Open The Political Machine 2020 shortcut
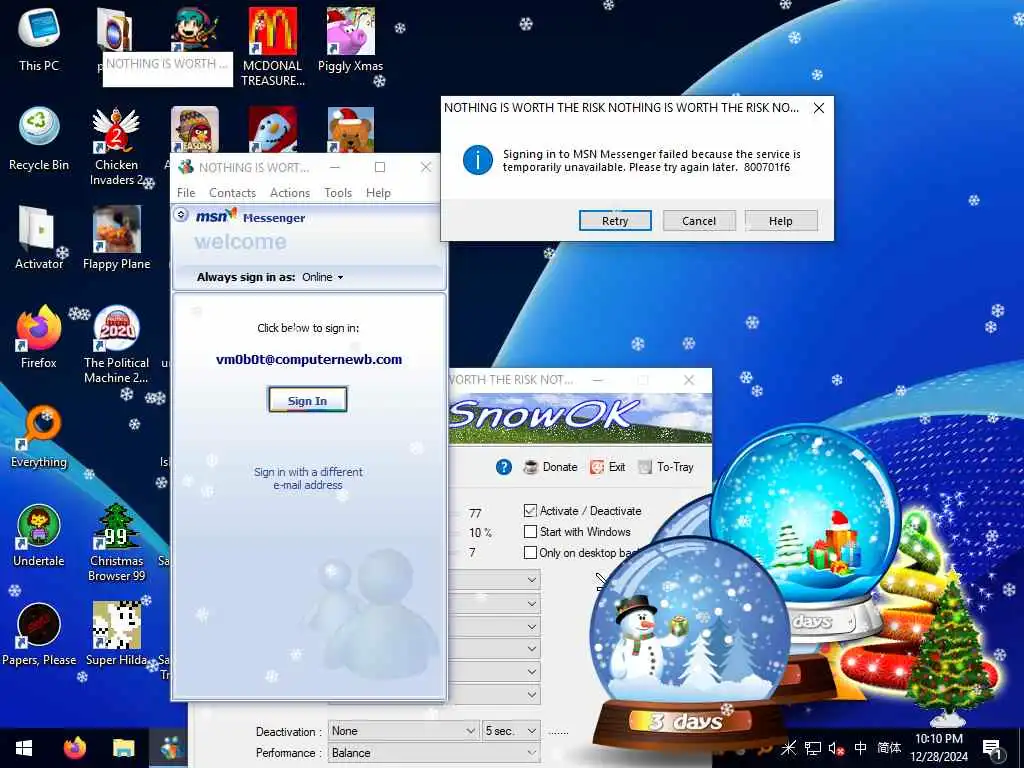 click(x=116, y=345)
